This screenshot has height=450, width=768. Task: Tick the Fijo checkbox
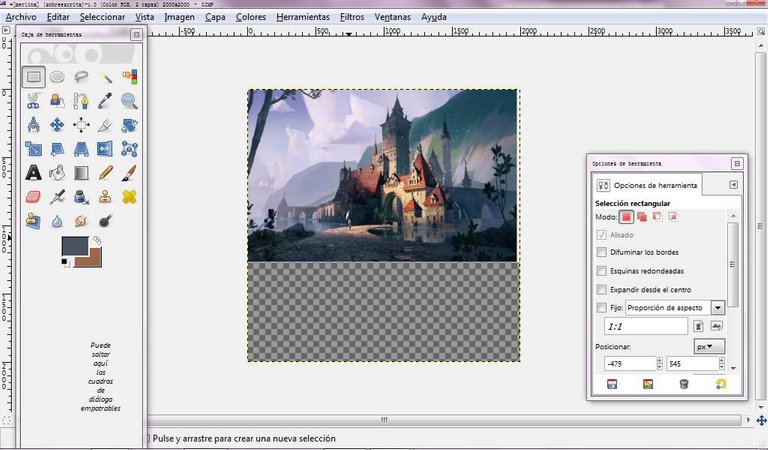point(601,308)
